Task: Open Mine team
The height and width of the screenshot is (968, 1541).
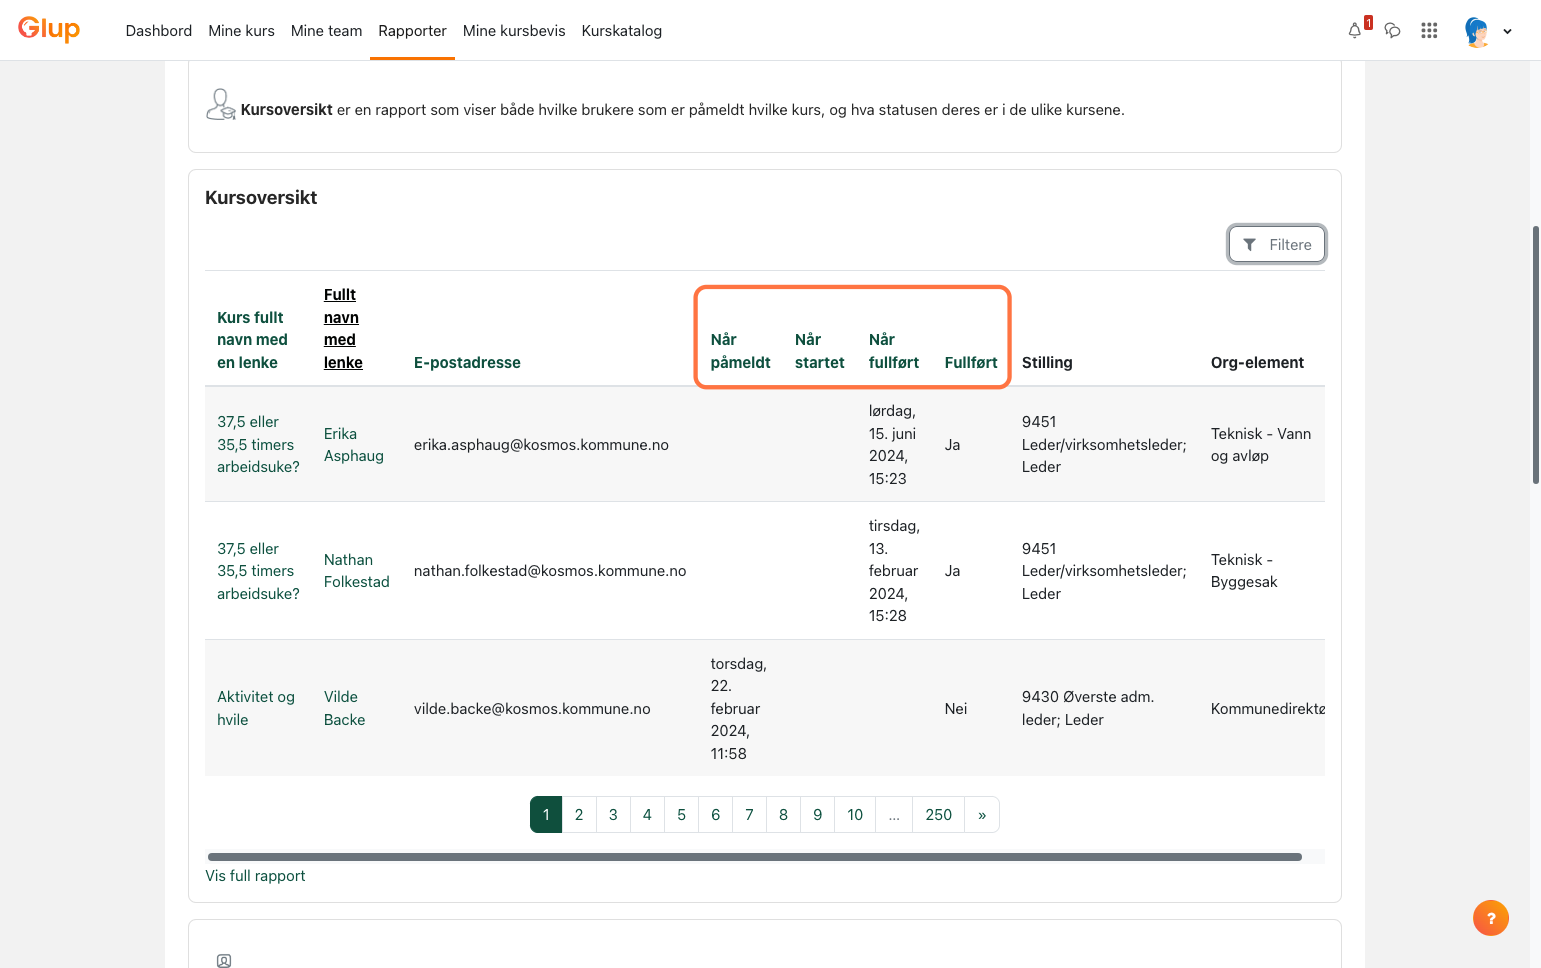Action: pos(326,31)
